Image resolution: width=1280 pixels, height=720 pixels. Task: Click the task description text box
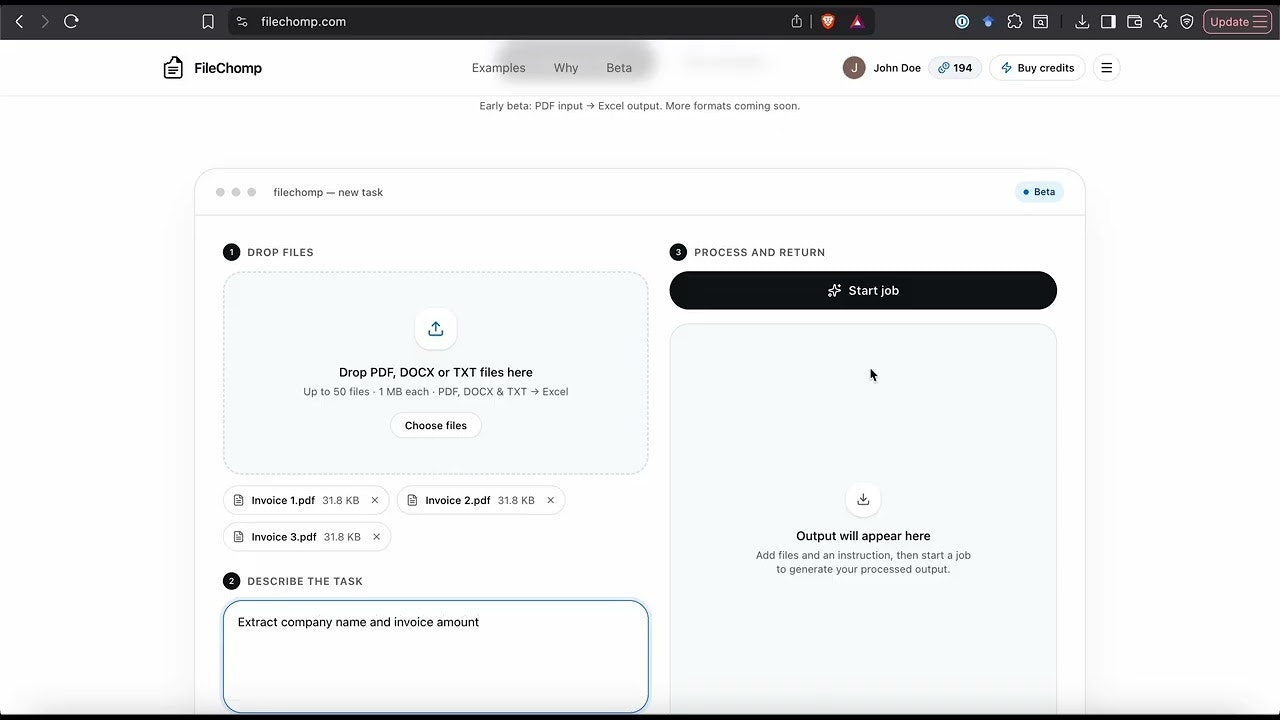coord(436,656)
